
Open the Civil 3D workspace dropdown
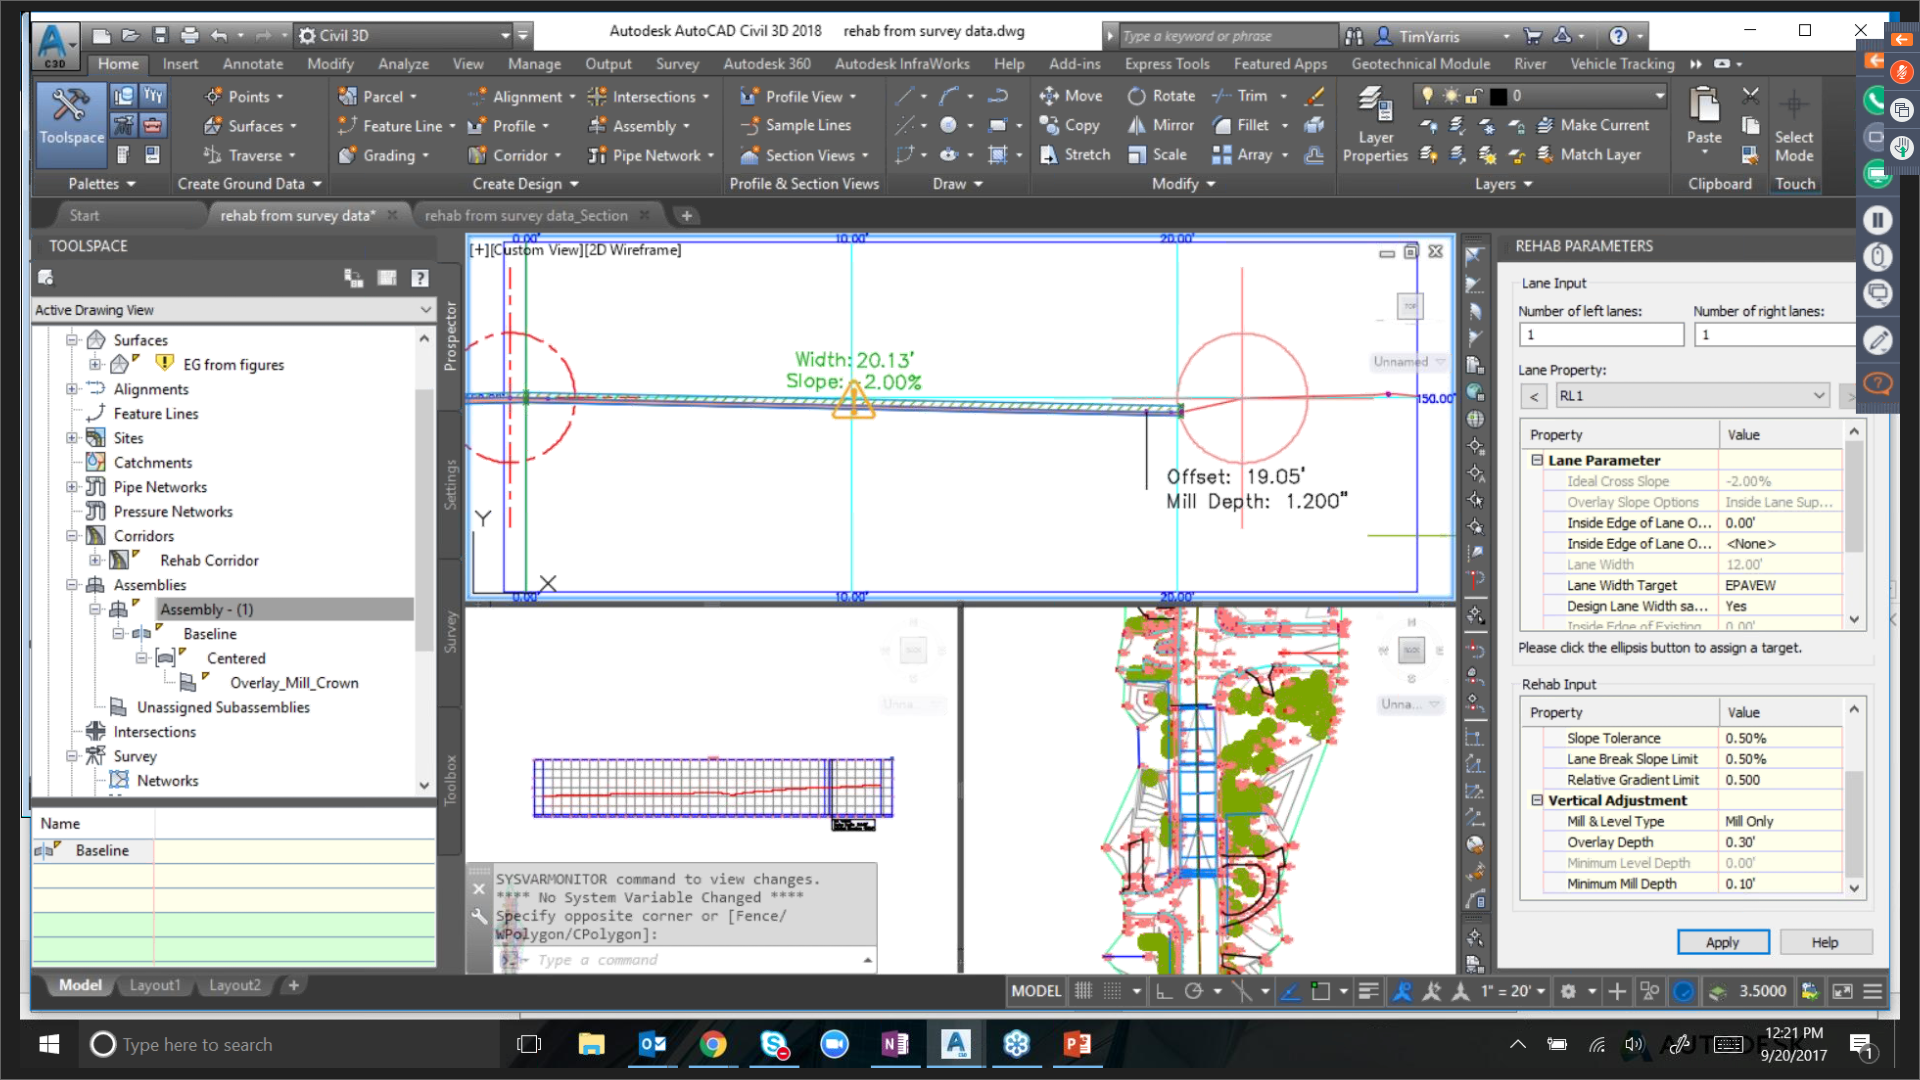pyautogui.click(x=405, y=35)
